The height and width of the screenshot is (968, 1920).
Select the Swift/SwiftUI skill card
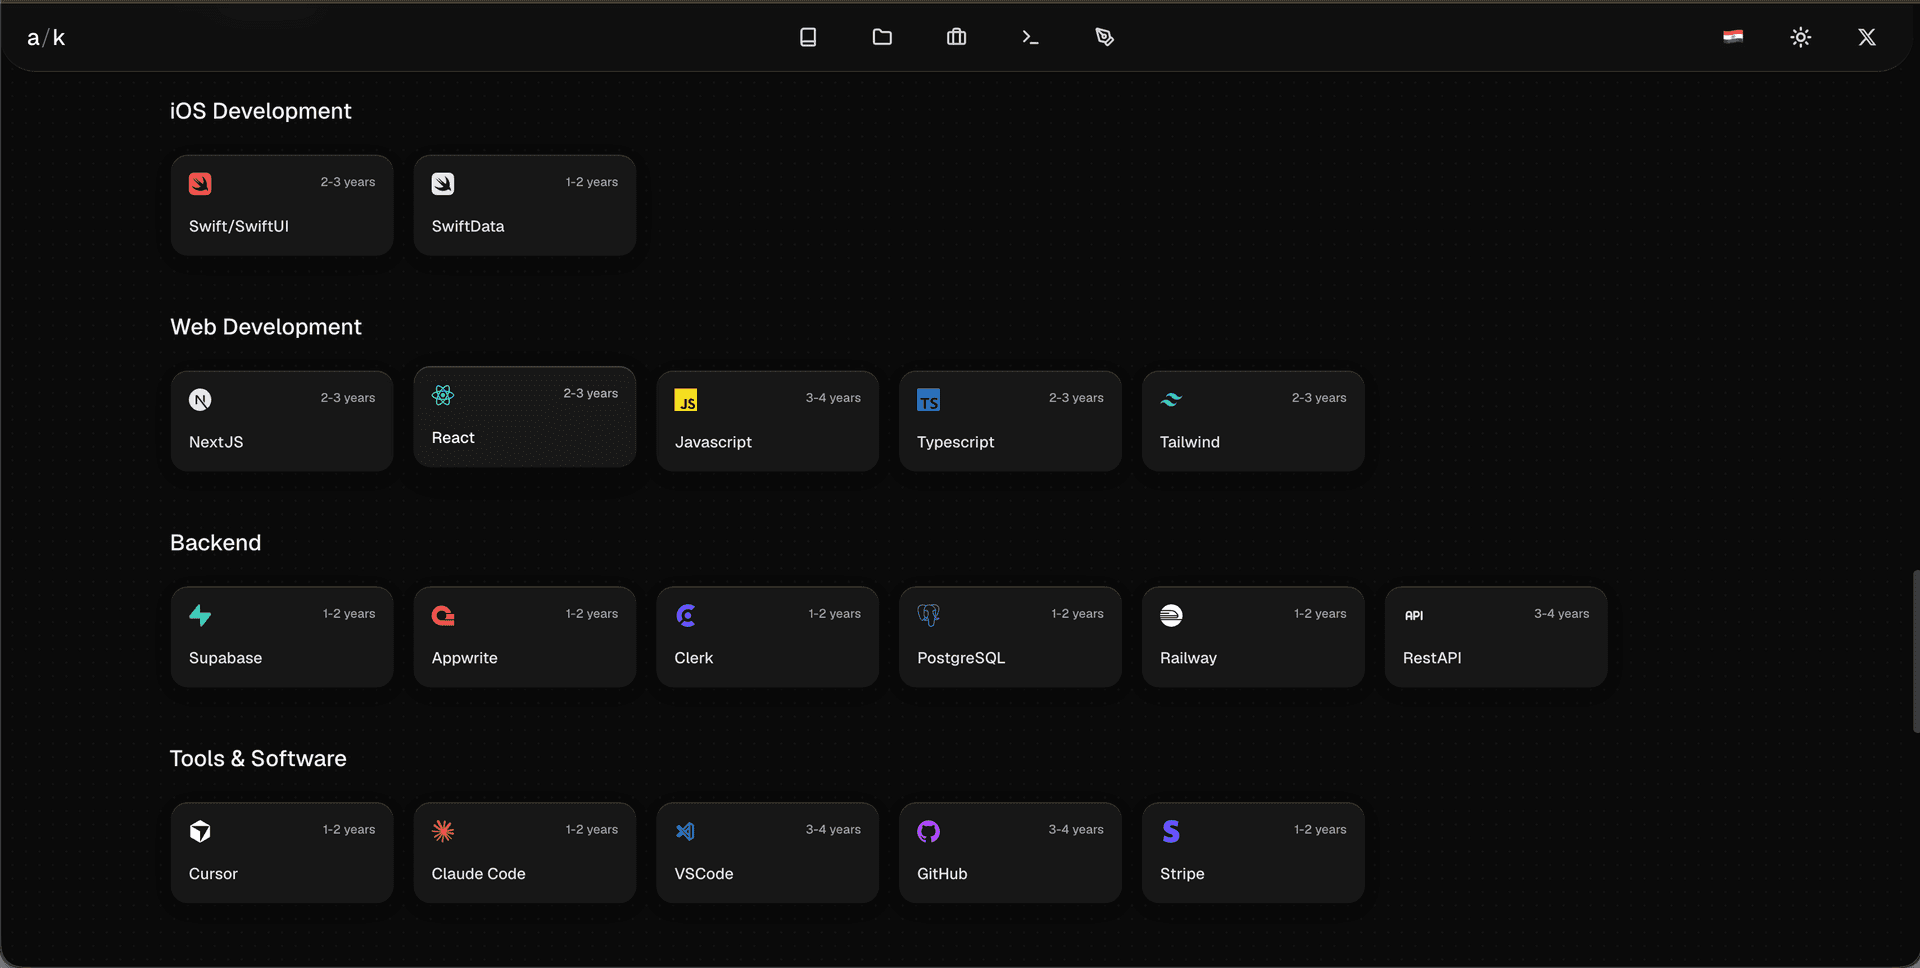(x=282, y=205)
